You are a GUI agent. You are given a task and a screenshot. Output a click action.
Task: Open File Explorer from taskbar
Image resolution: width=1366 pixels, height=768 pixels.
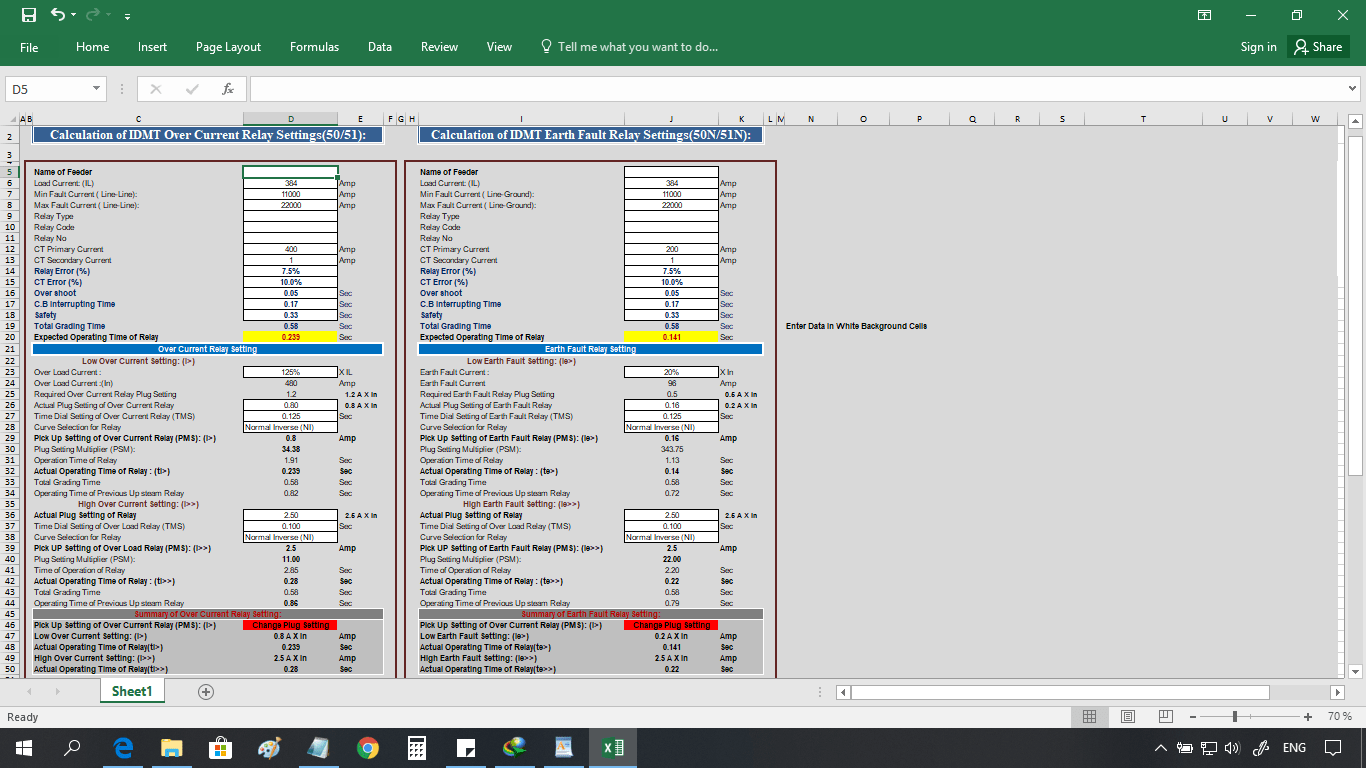172,748
